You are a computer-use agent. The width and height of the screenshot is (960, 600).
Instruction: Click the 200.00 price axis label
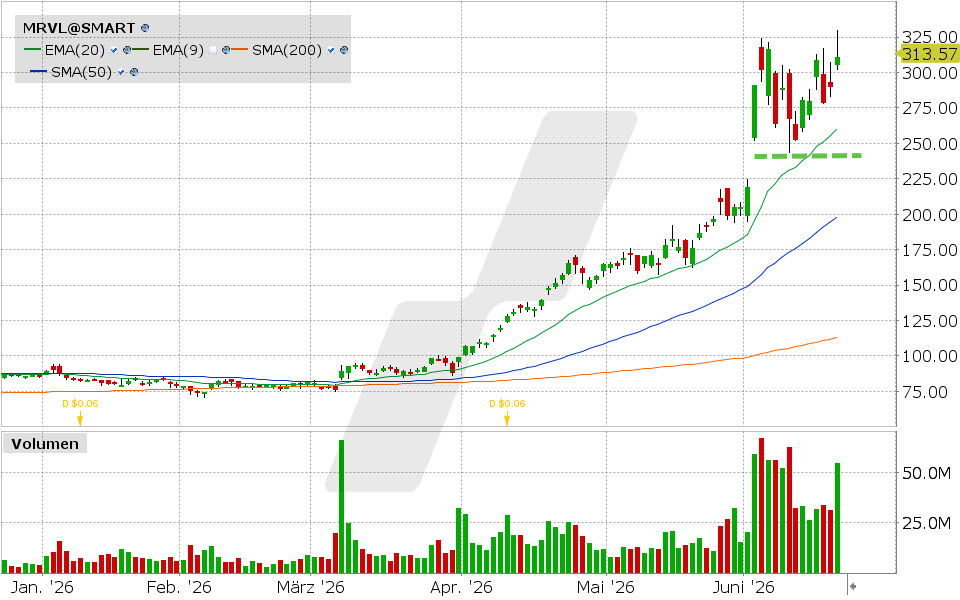click(x=929, y=215)
